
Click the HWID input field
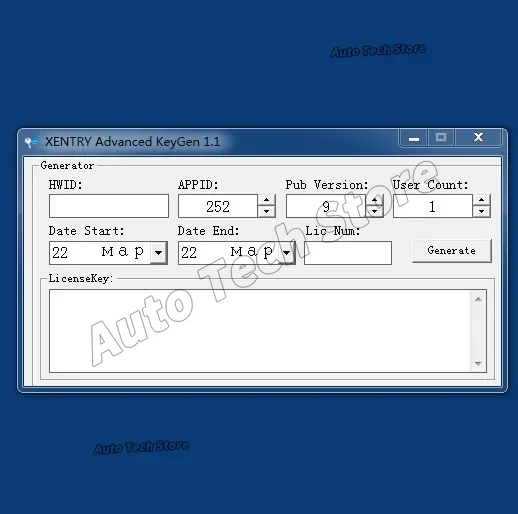click(109, 206)
